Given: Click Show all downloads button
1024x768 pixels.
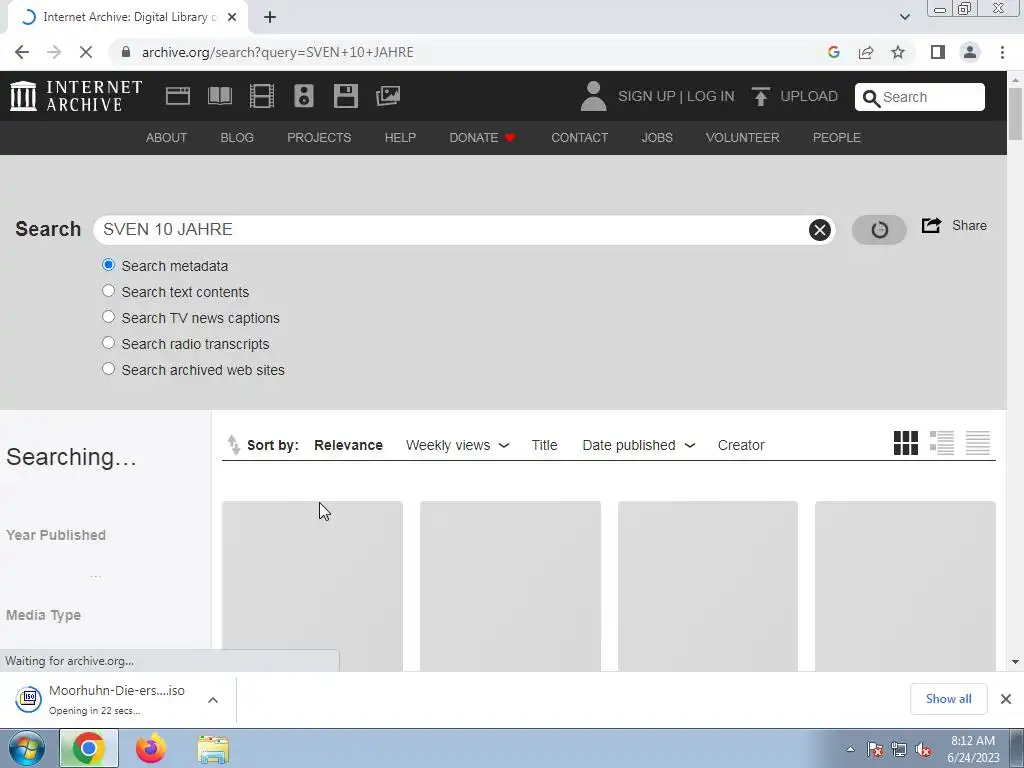Looking at the screenshot, I should point(948,699).
